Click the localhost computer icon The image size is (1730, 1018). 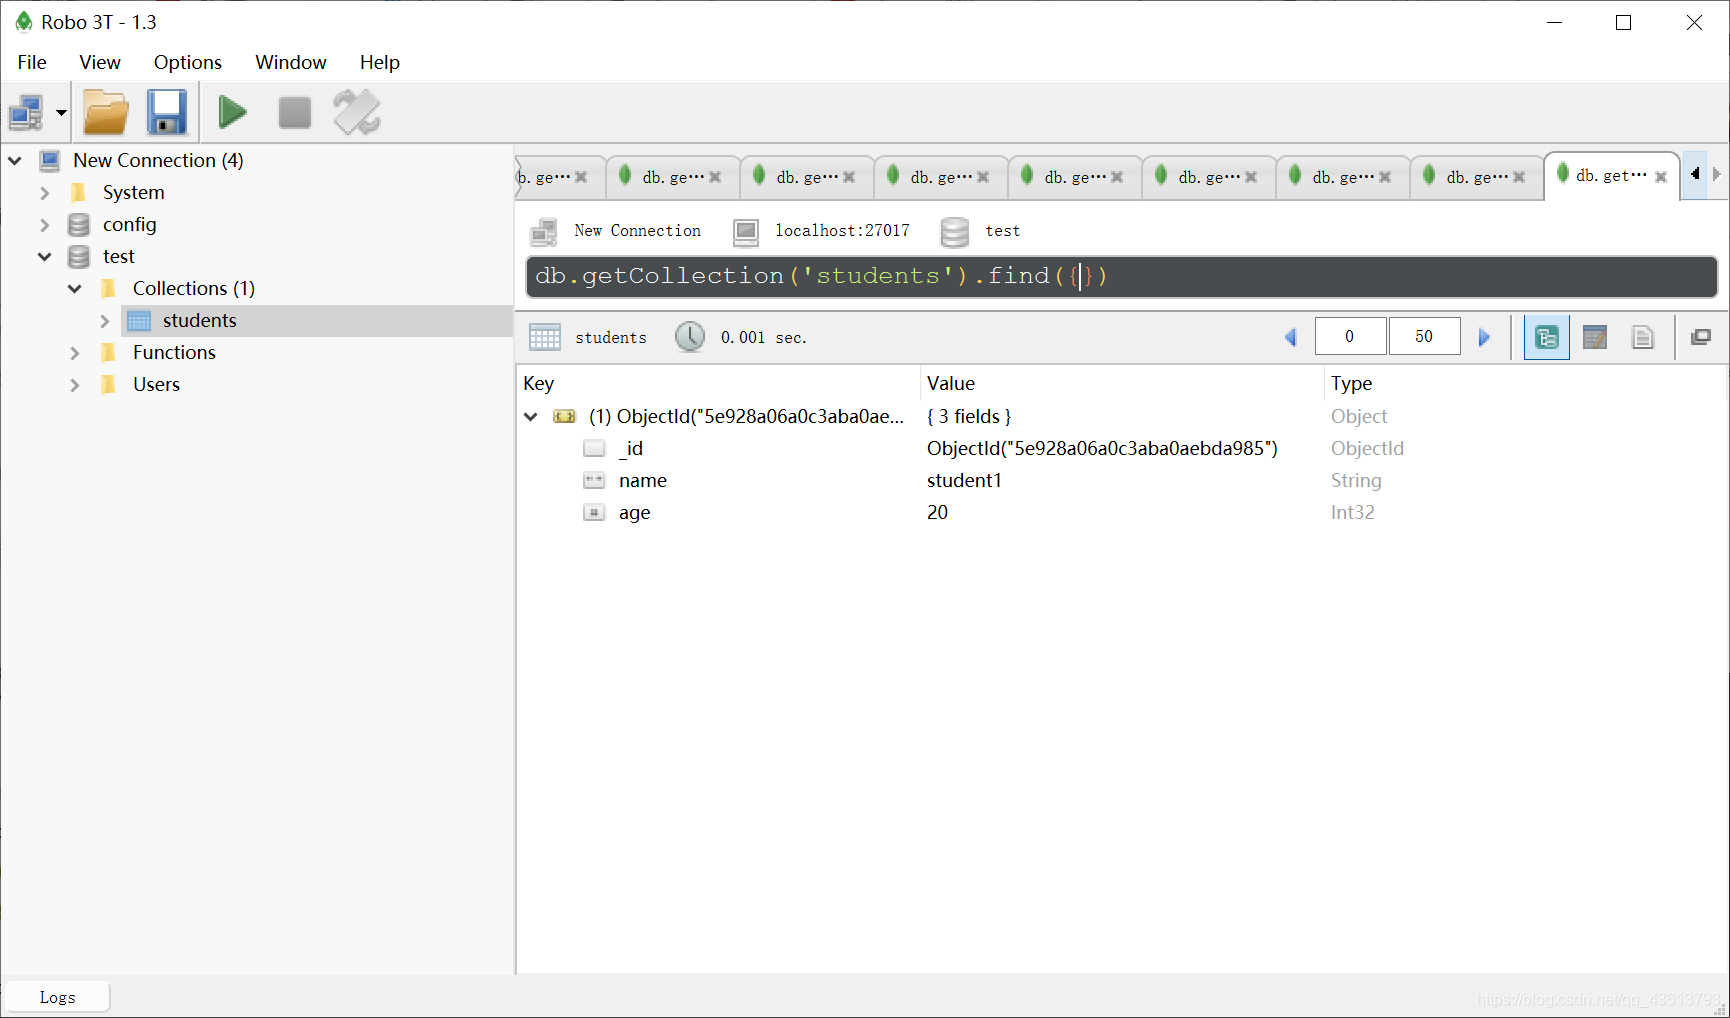point(746,232)
